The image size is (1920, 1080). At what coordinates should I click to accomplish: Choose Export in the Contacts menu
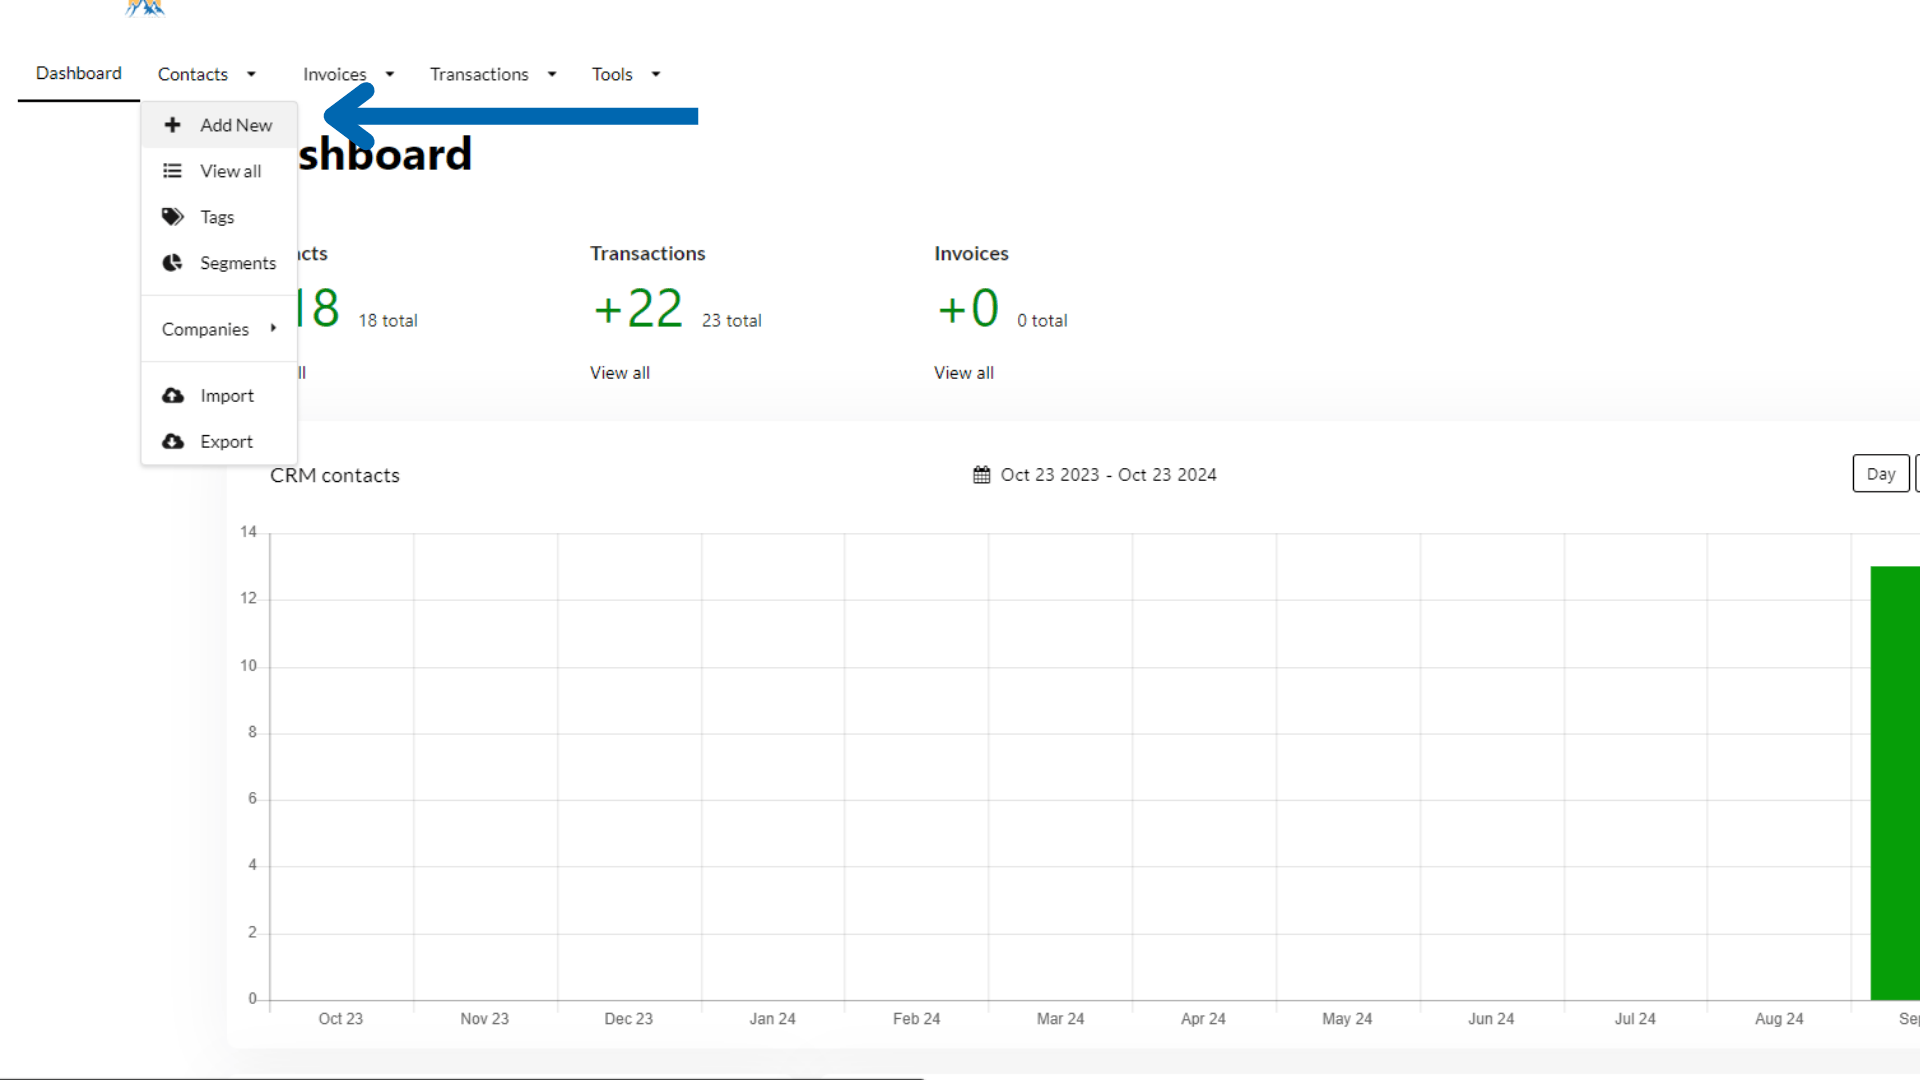pyautogui.click(x=226, y=442)
